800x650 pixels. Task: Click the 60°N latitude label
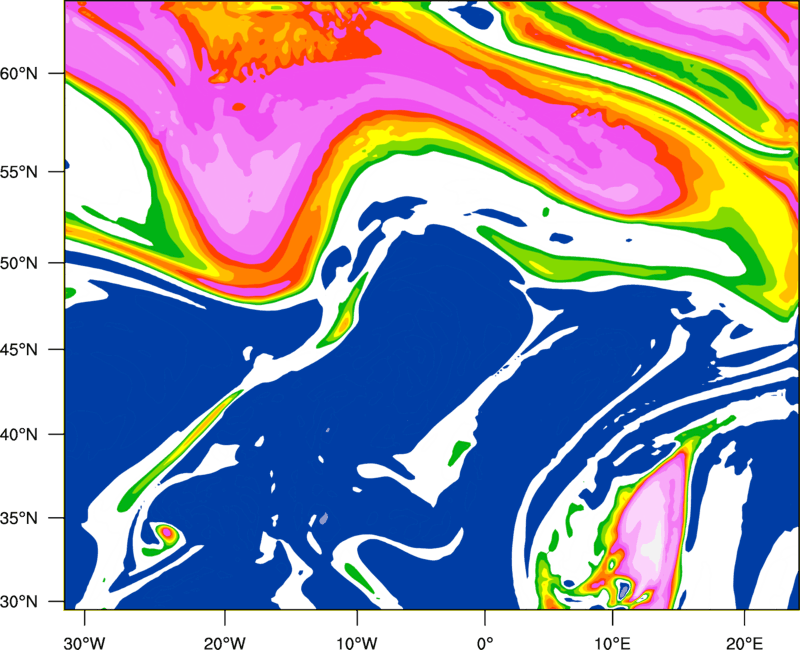click(19, 74)
